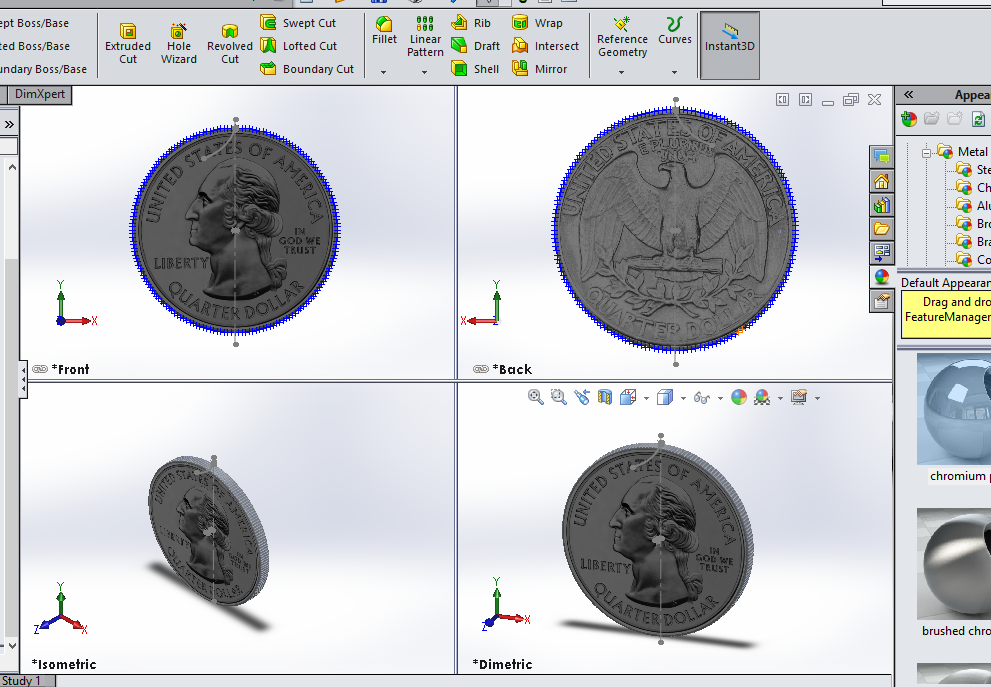Select the Wrap feature tool

(537, 23)
